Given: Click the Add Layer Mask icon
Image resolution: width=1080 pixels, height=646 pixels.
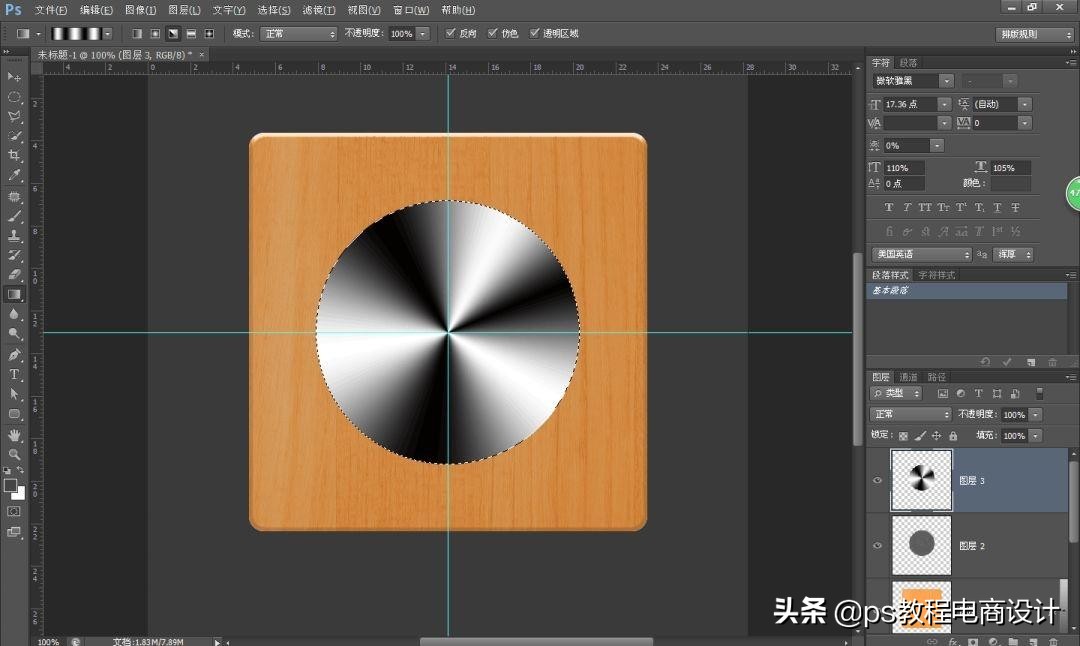Looking at the screenshot, I should (972, 642).
